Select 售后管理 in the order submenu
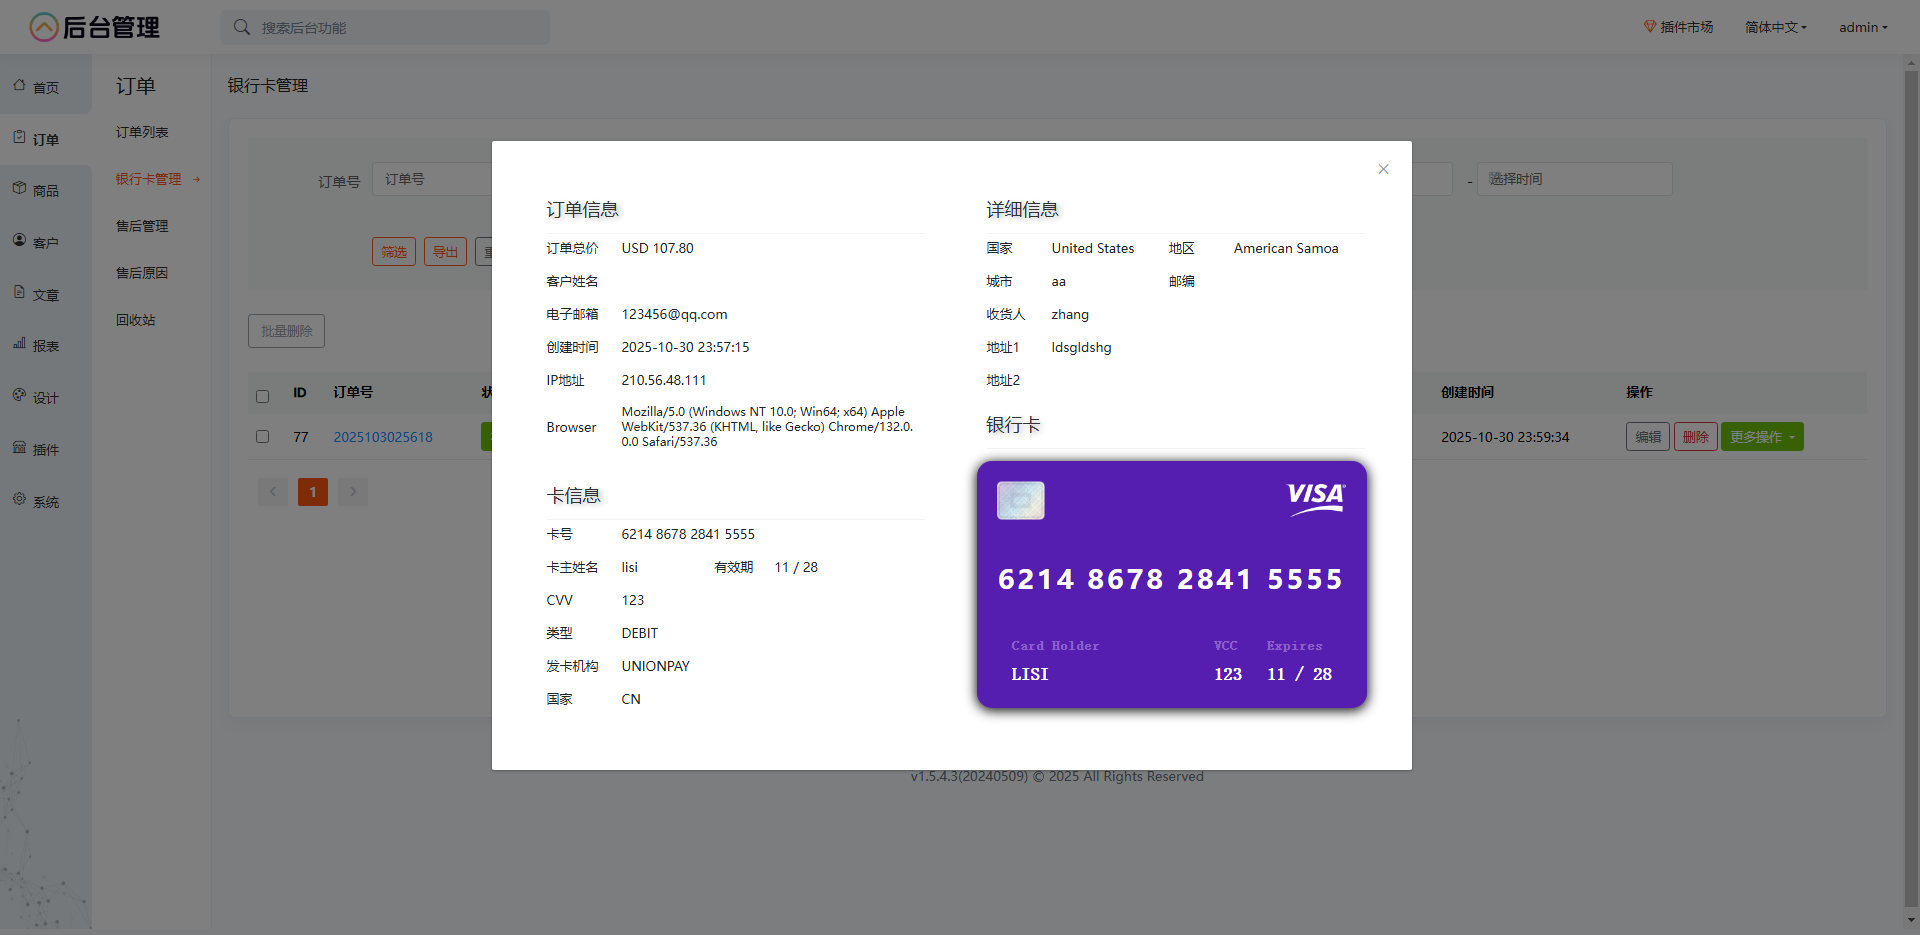Viewport: 1920px width, 935px height. tap(142, 226)
